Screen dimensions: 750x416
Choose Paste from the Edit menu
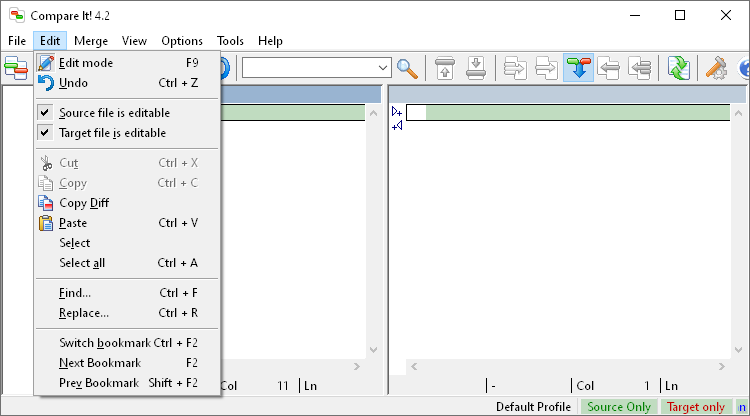(127, 223)
